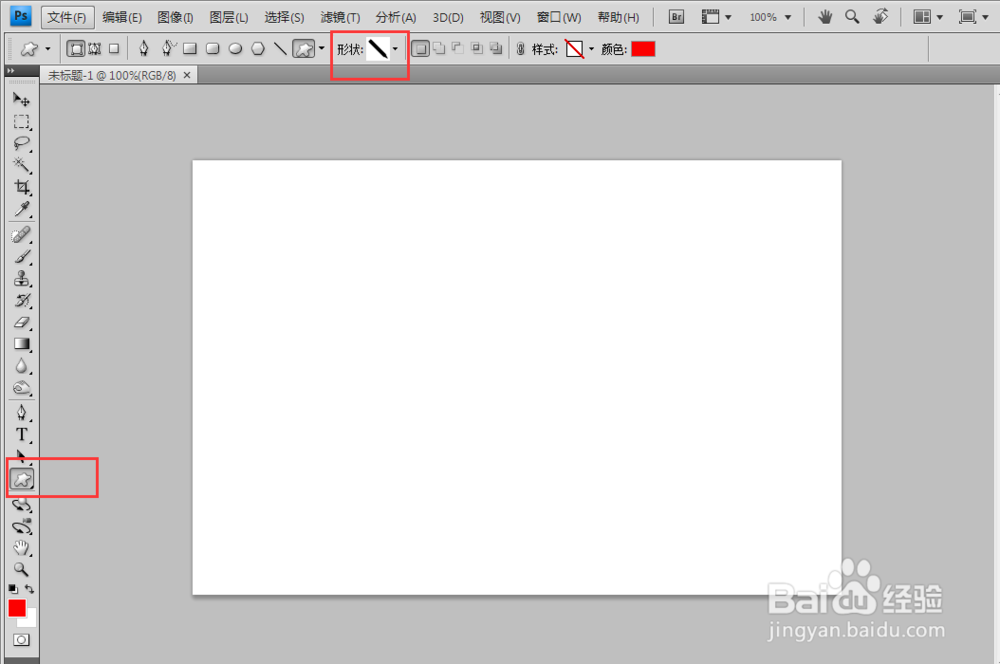Image resolution: width=1000 pixels, height=664 pixels.
Task: Choose Polygon shape tool in options bar
Action: [258, 48]
